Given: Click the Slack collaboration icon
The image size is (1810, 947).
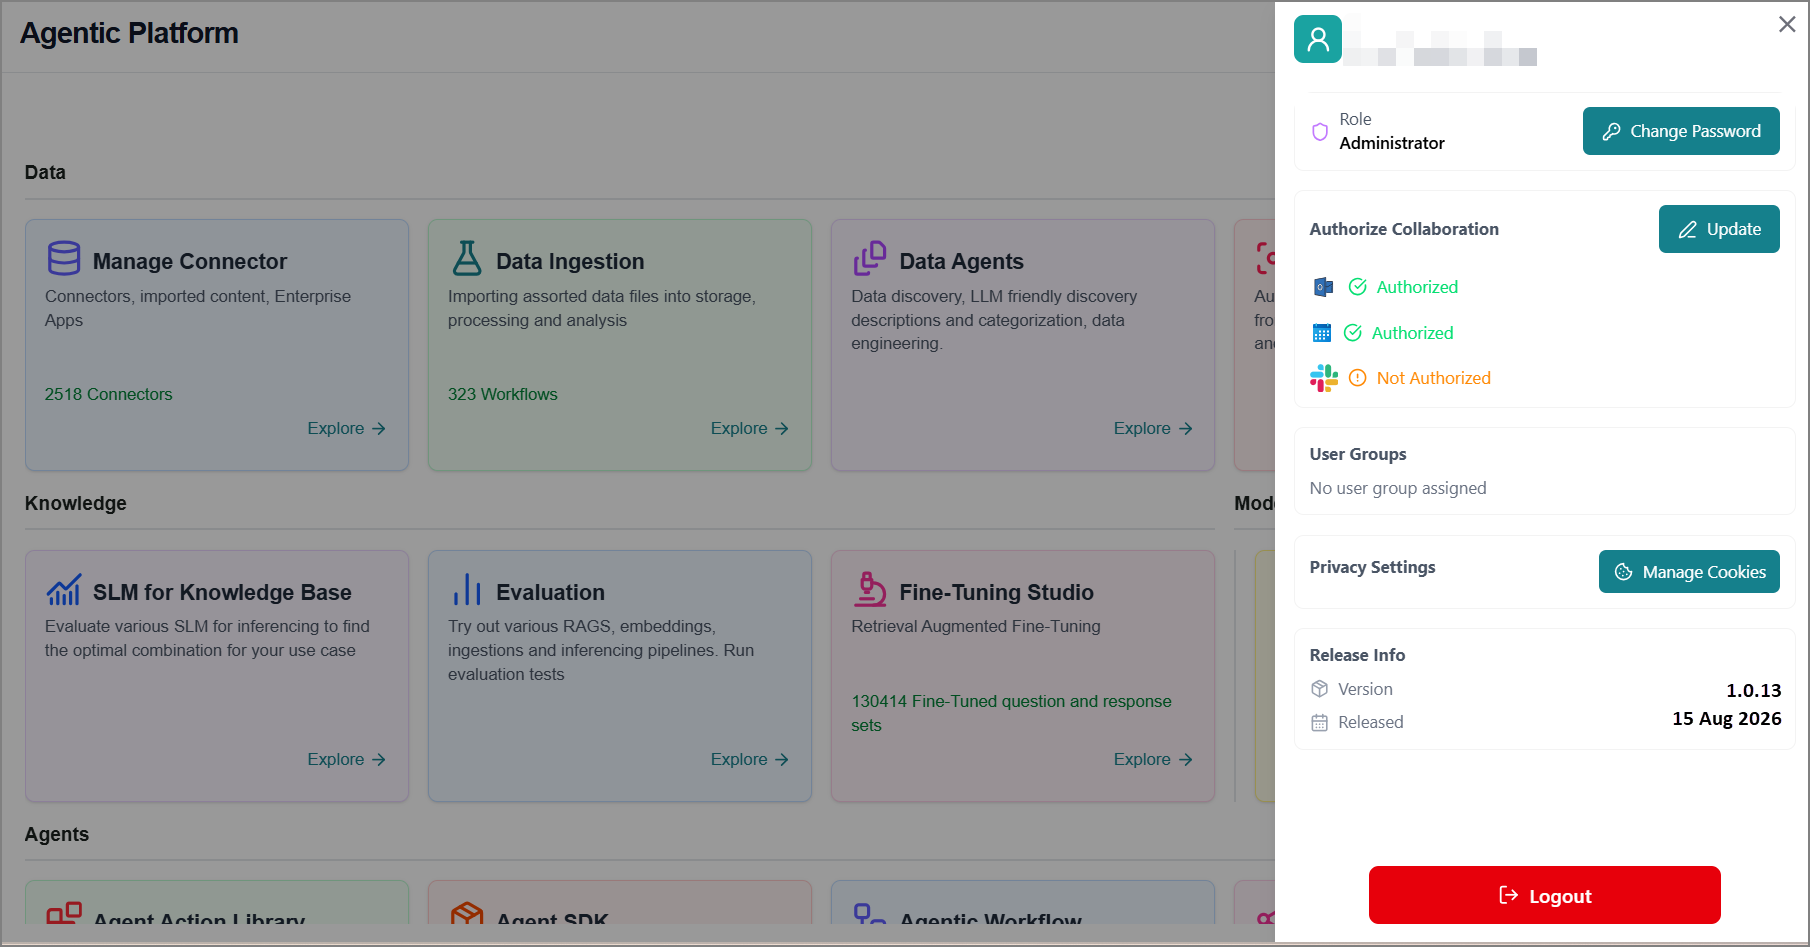Looking at the screenshot, I should [x=1324, y=378].
